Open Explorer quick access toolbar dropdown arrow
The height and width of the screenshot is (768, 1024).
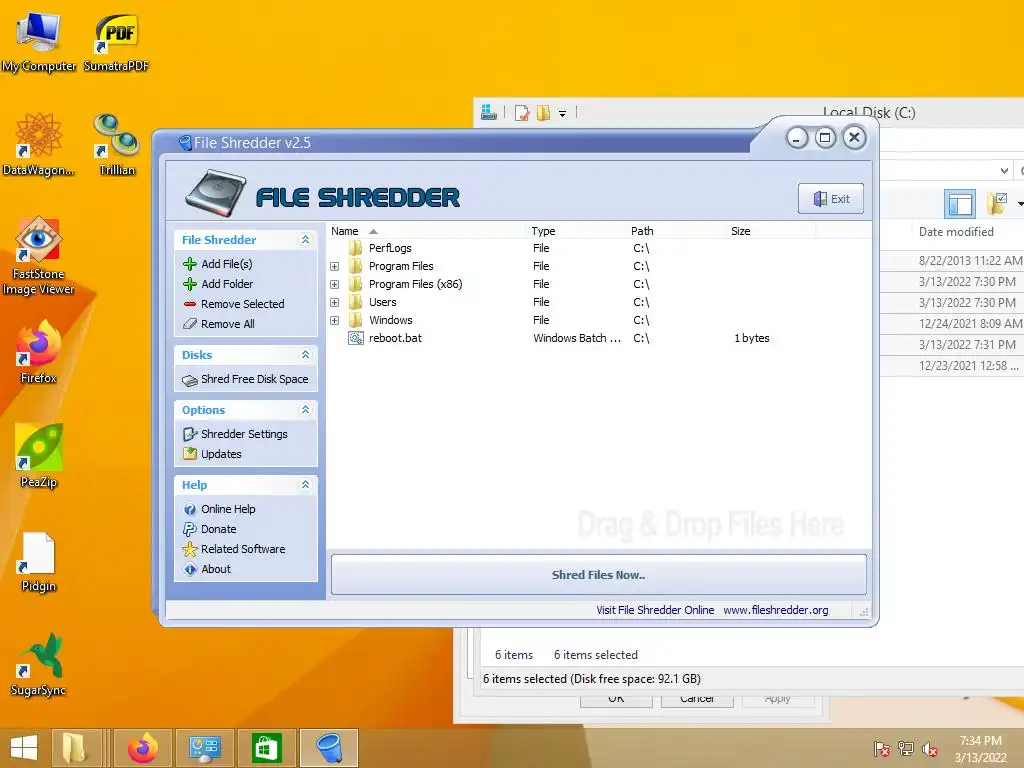pos(562,114)
